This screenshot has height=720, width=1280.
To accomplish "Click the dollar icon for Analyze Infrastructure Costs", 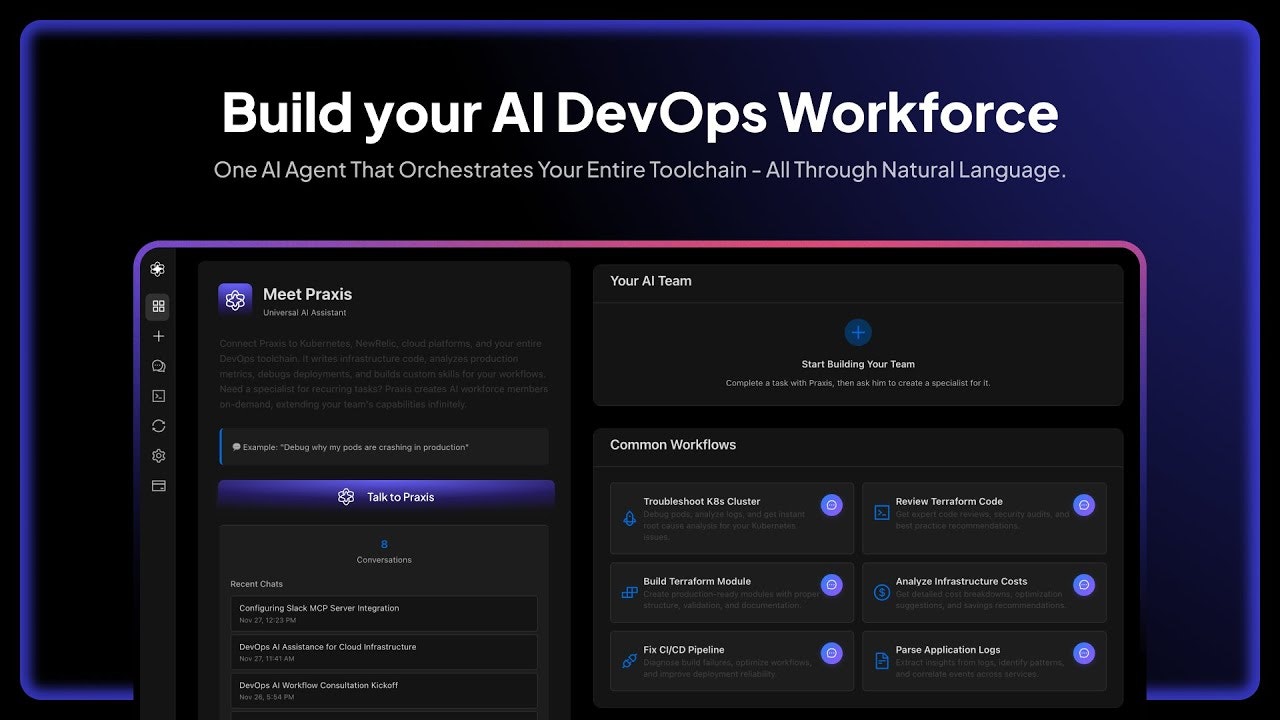I will tap(882, 592).
